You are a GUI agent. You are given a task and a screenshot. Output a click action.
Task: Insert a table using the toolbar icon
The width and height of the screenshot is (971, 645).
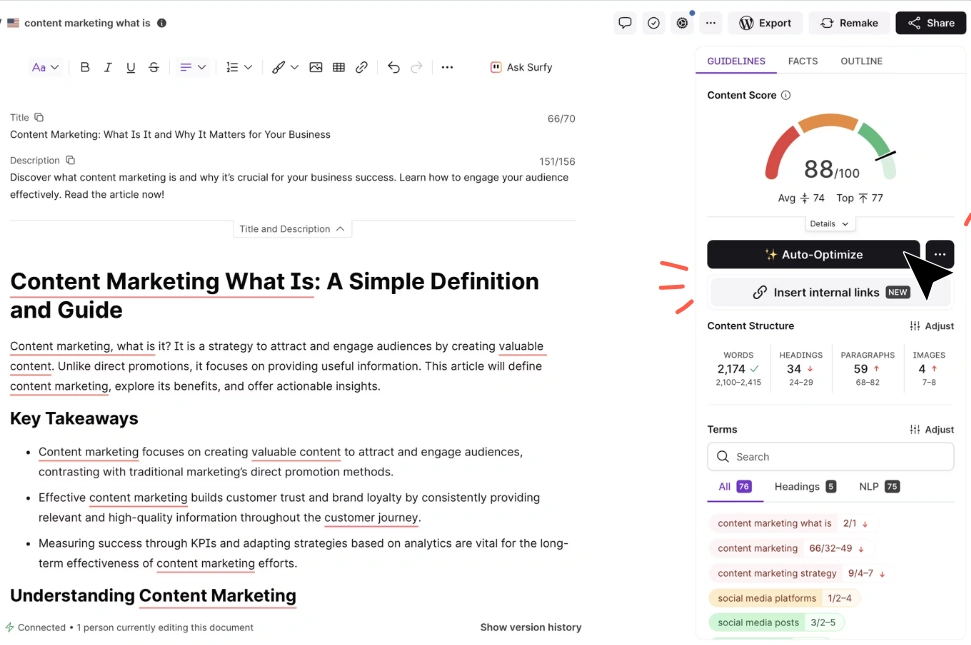pyautogui.click(x=339, y=67)
